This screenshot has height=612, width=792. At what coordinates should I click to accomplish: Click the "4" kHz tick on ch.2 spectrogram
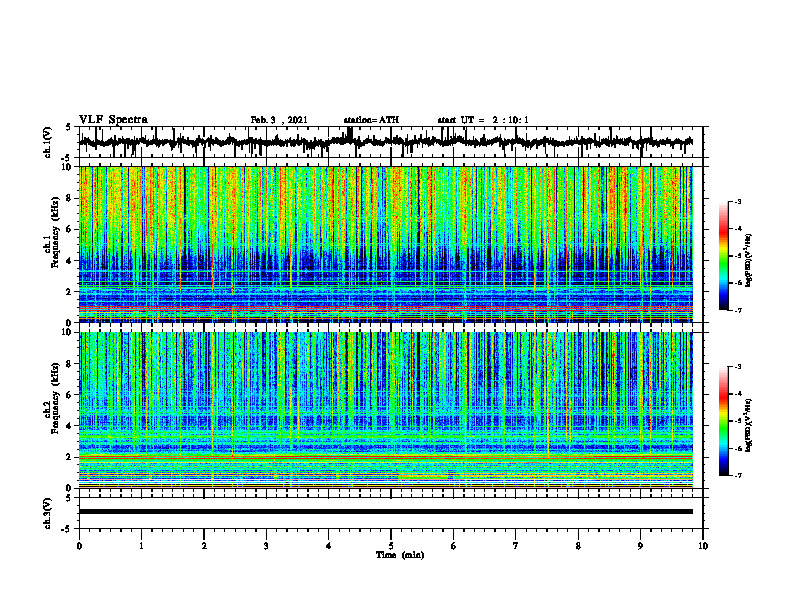[x=71, y=426]
